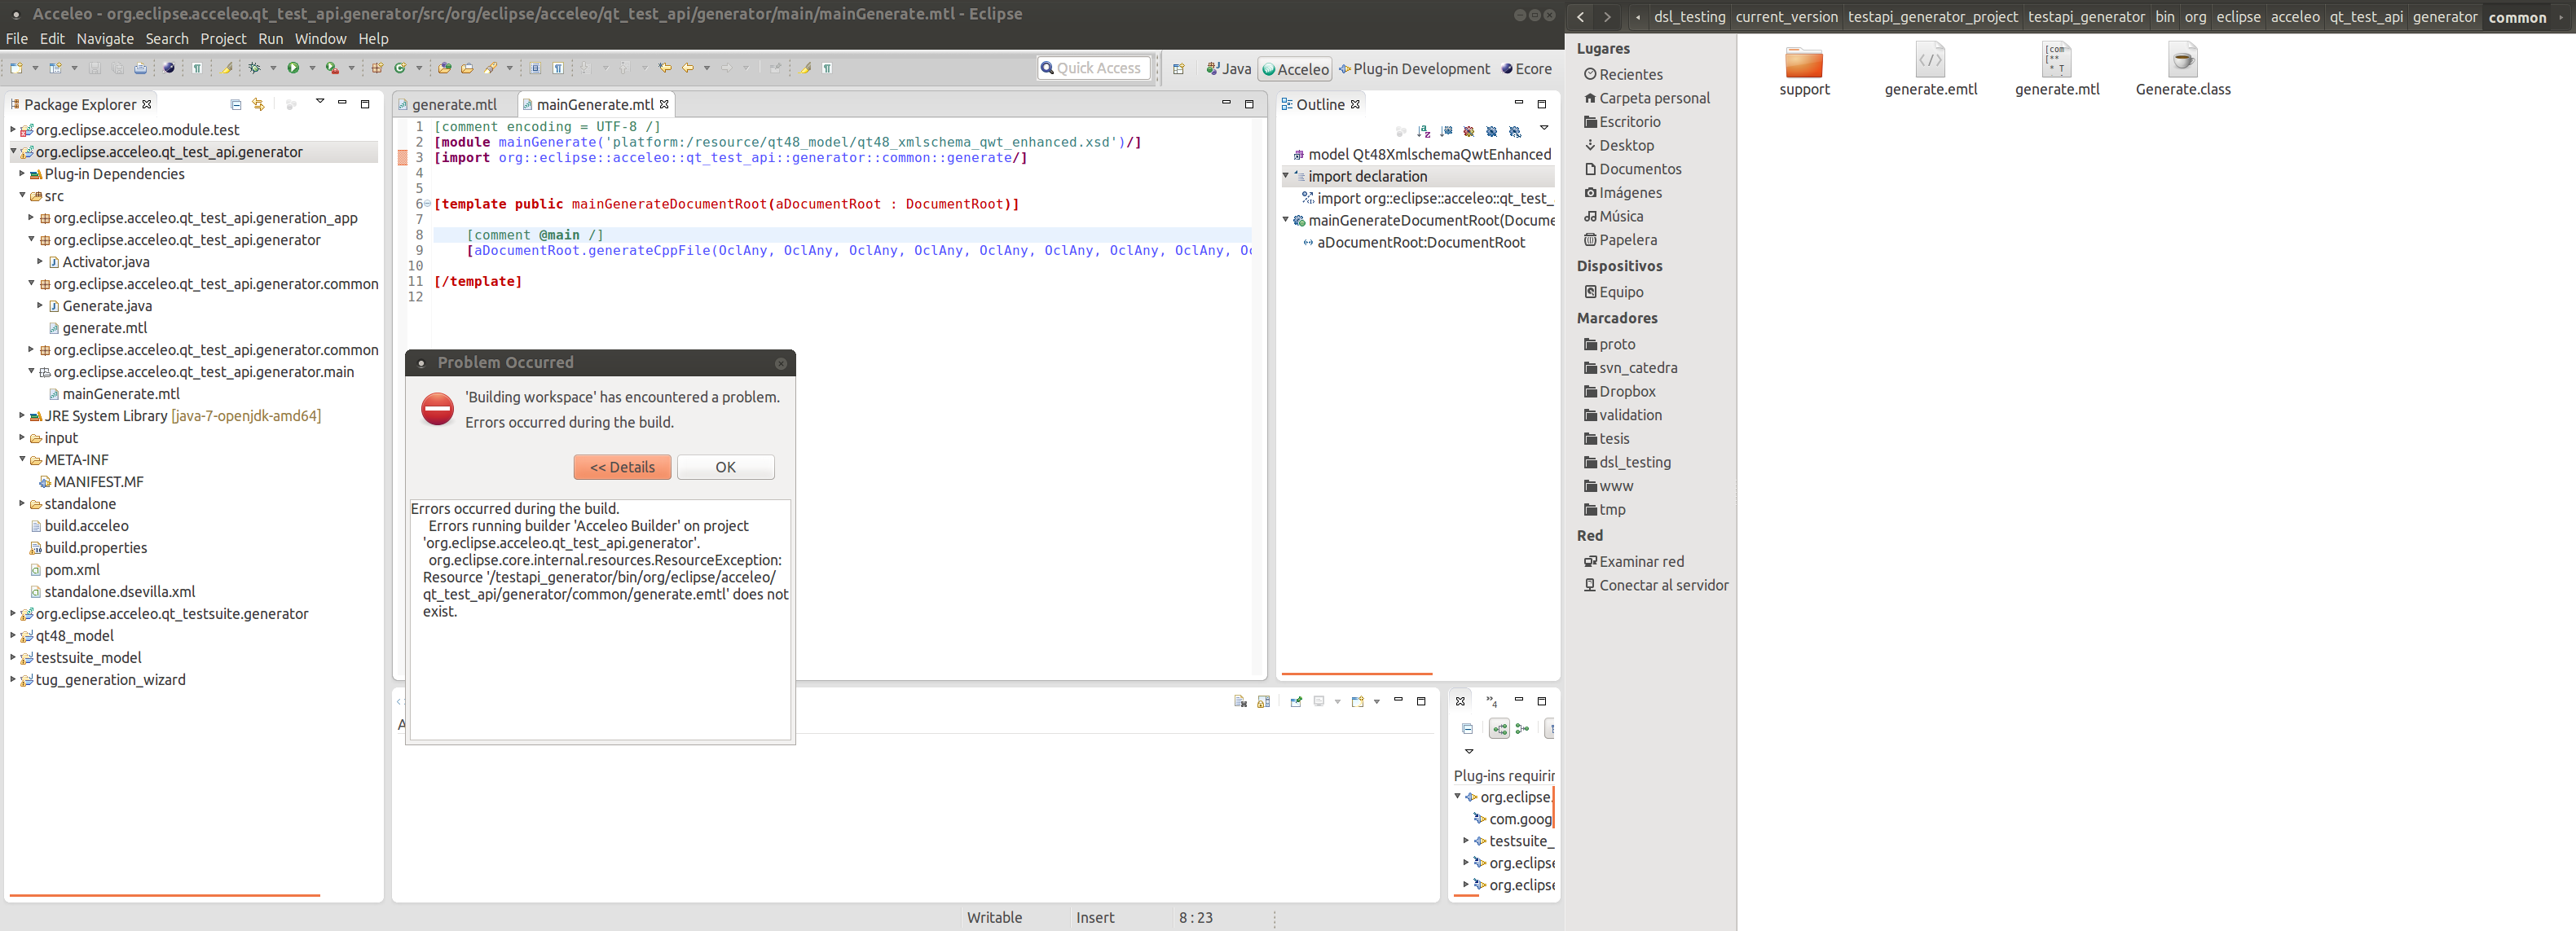Click the New wizard toolbar icon

click(x=16, y=68)
